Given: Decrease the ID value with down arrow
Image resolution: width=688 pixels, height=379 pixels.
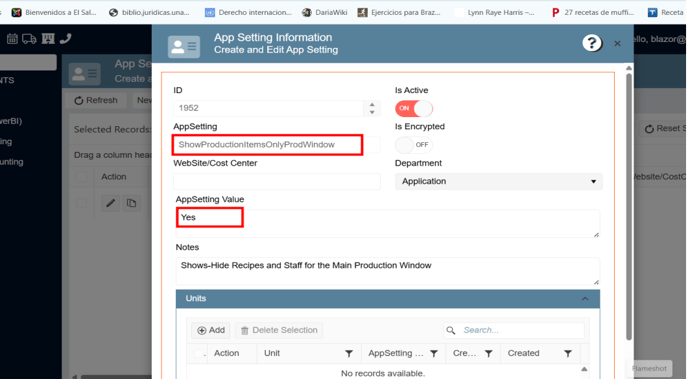Looking at the screenshot, I should pos(372,112).
